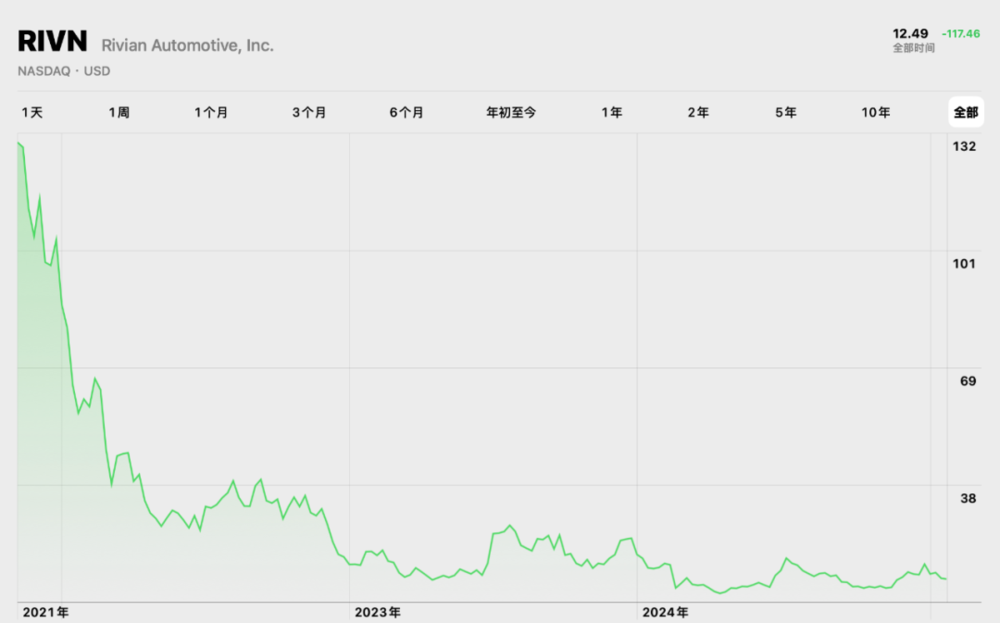The height and width of the screenshot is (623, 1000).
Task: Click the Rivian Automotive, Inc. company name
Action: coord(189,45)
